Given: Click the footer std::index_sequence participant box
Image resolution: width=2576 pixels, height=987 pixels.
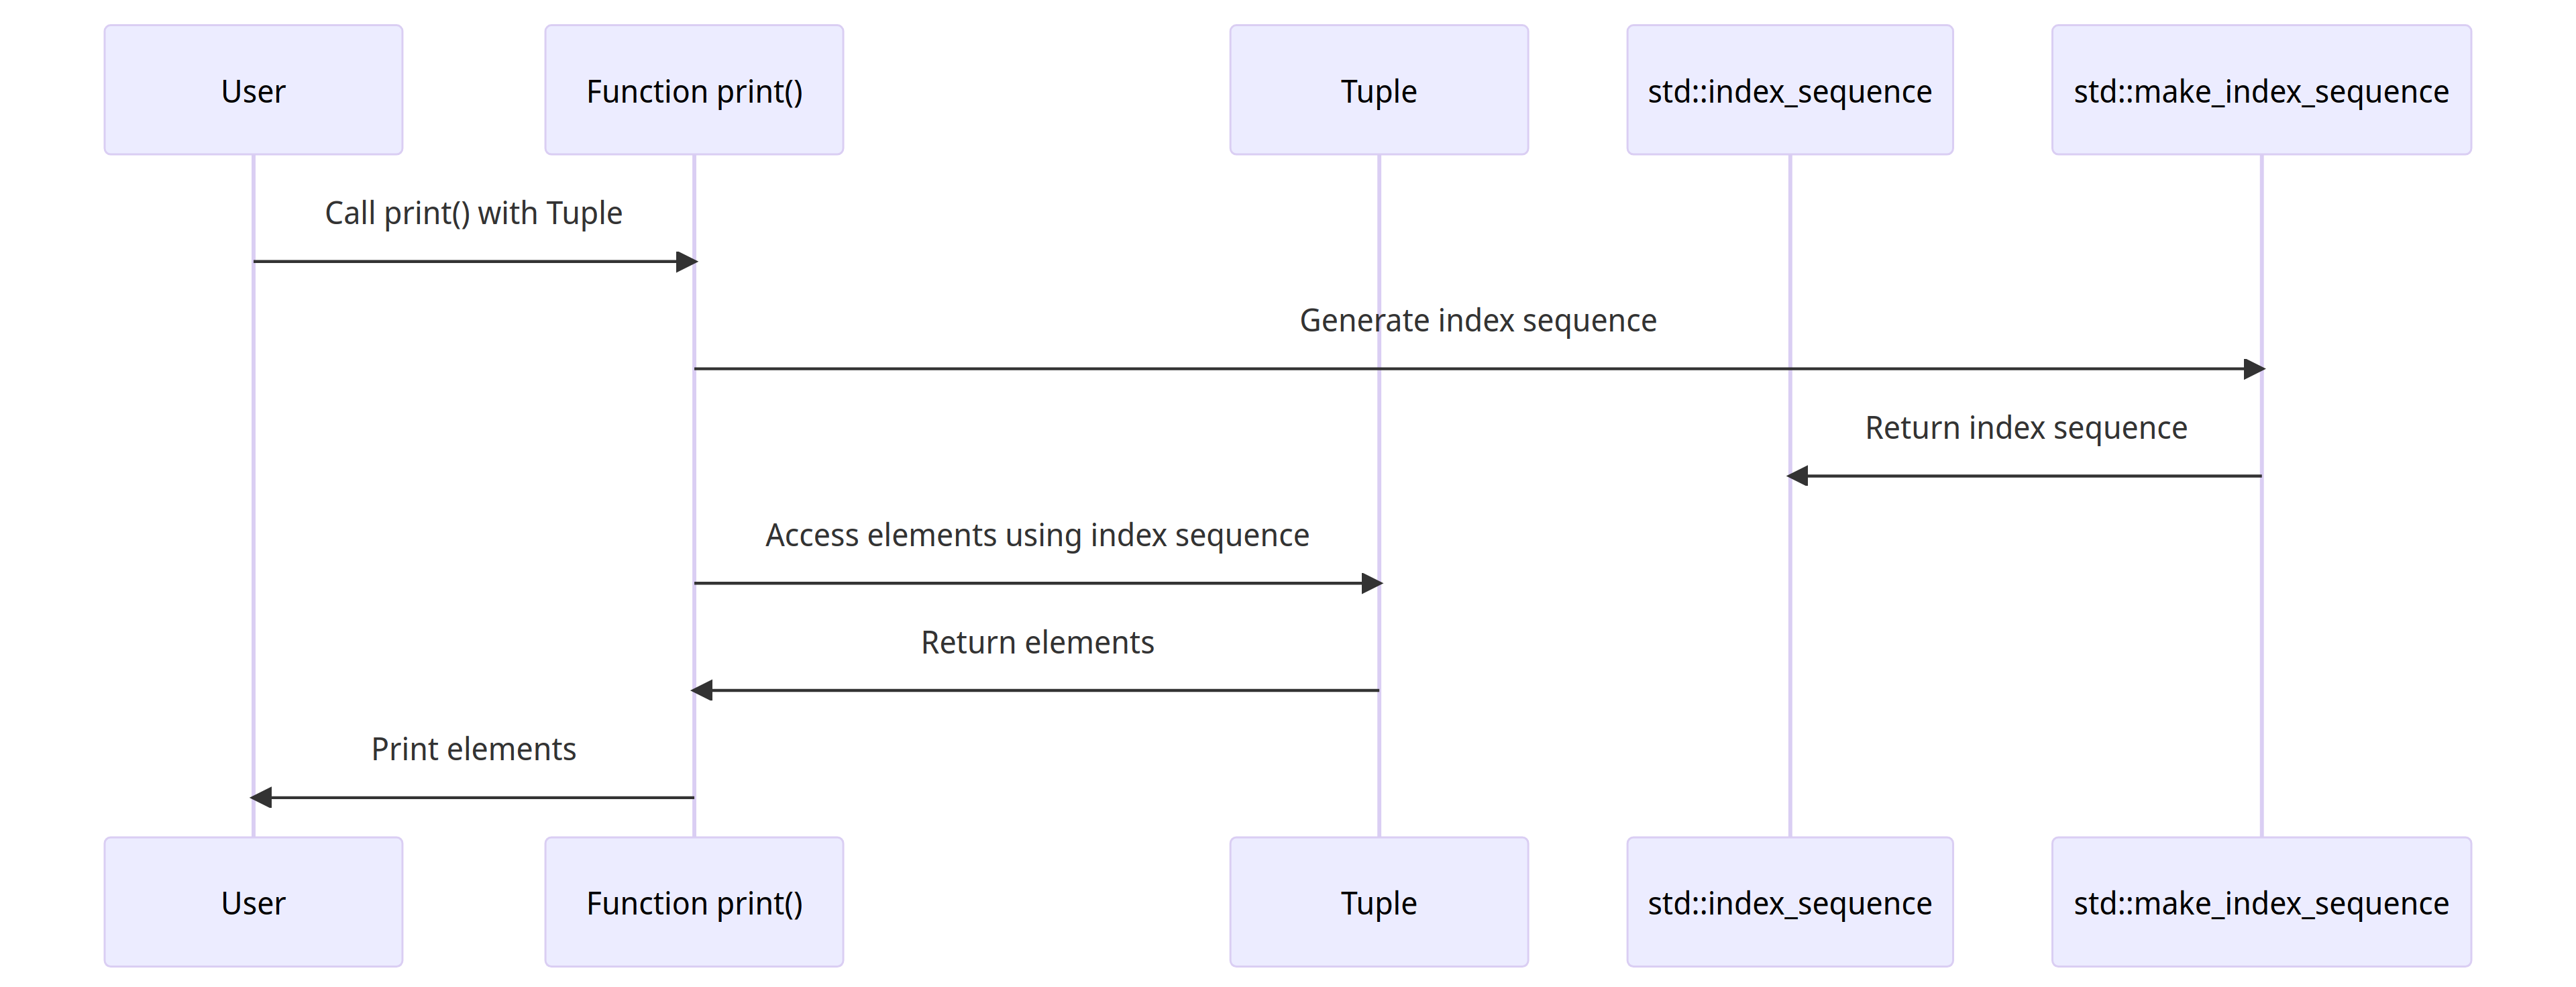Looking at the screenshot, I should click(x=1789, y=903).
